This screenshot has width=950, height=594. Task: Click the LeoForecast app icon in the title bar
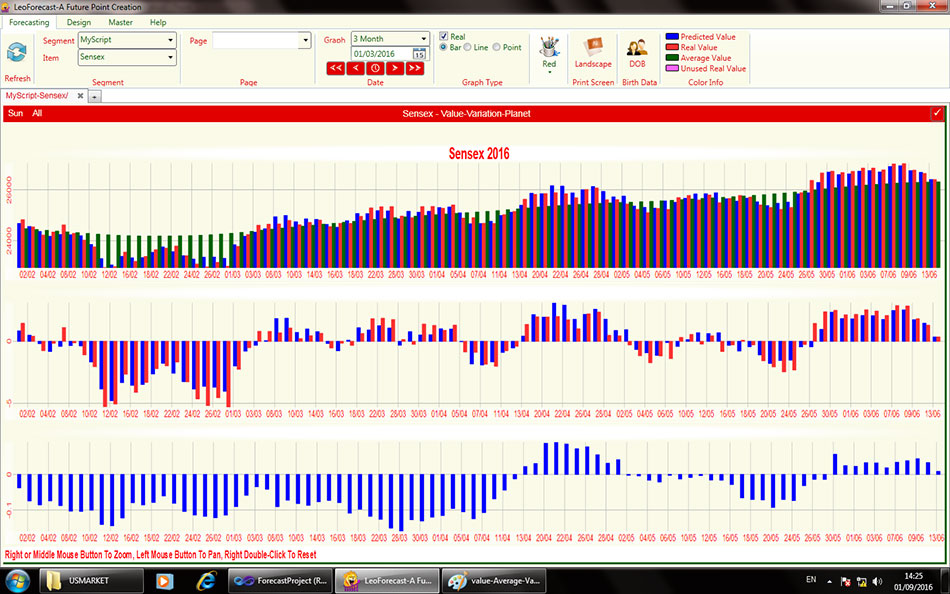click(x=7, y=7)
